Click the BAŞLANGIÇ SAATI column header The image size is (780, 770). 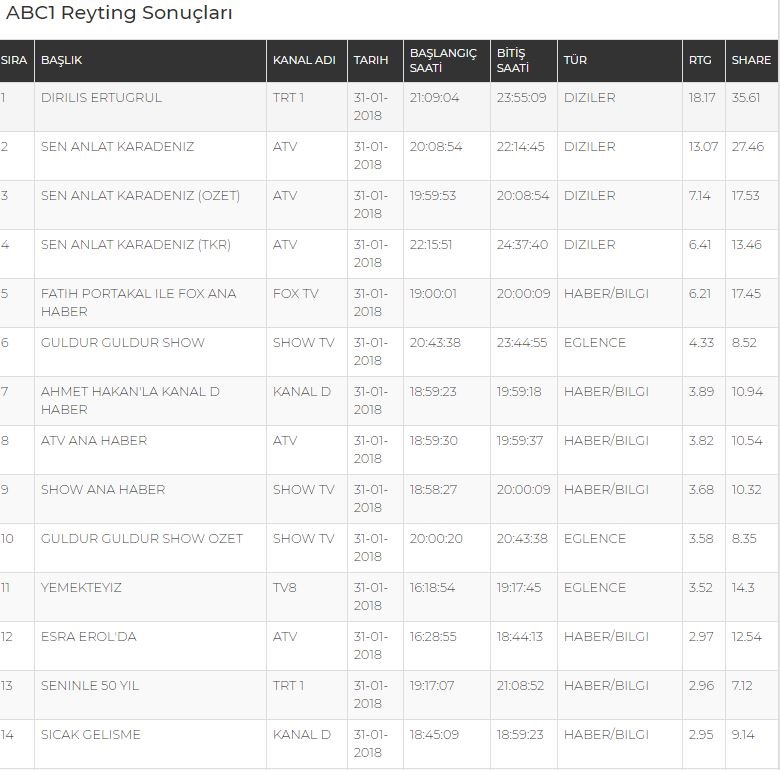(443, 60)
